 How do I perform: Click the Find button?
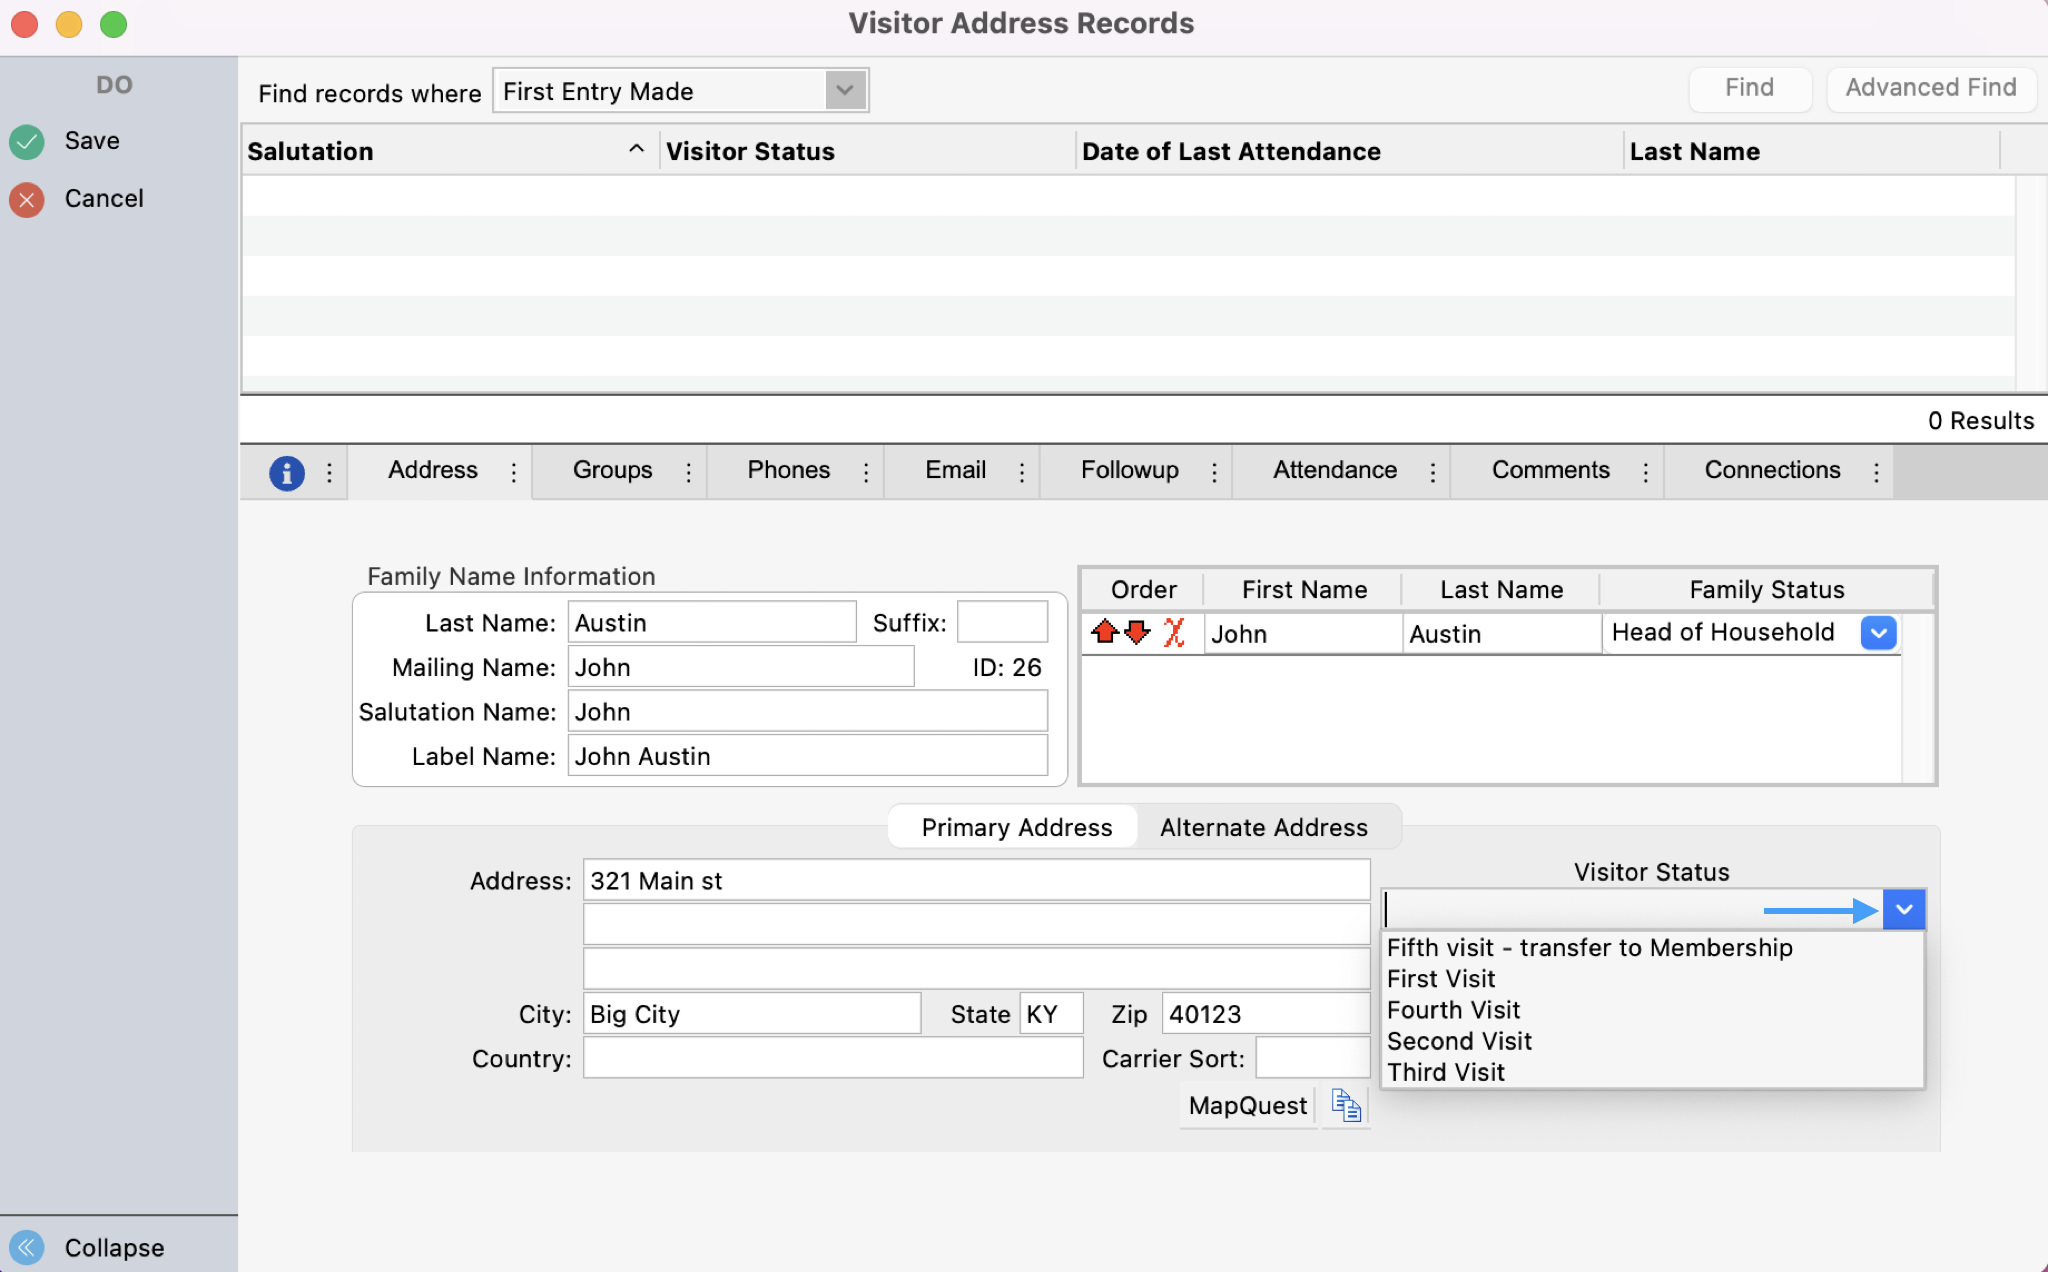[1749, 88]
